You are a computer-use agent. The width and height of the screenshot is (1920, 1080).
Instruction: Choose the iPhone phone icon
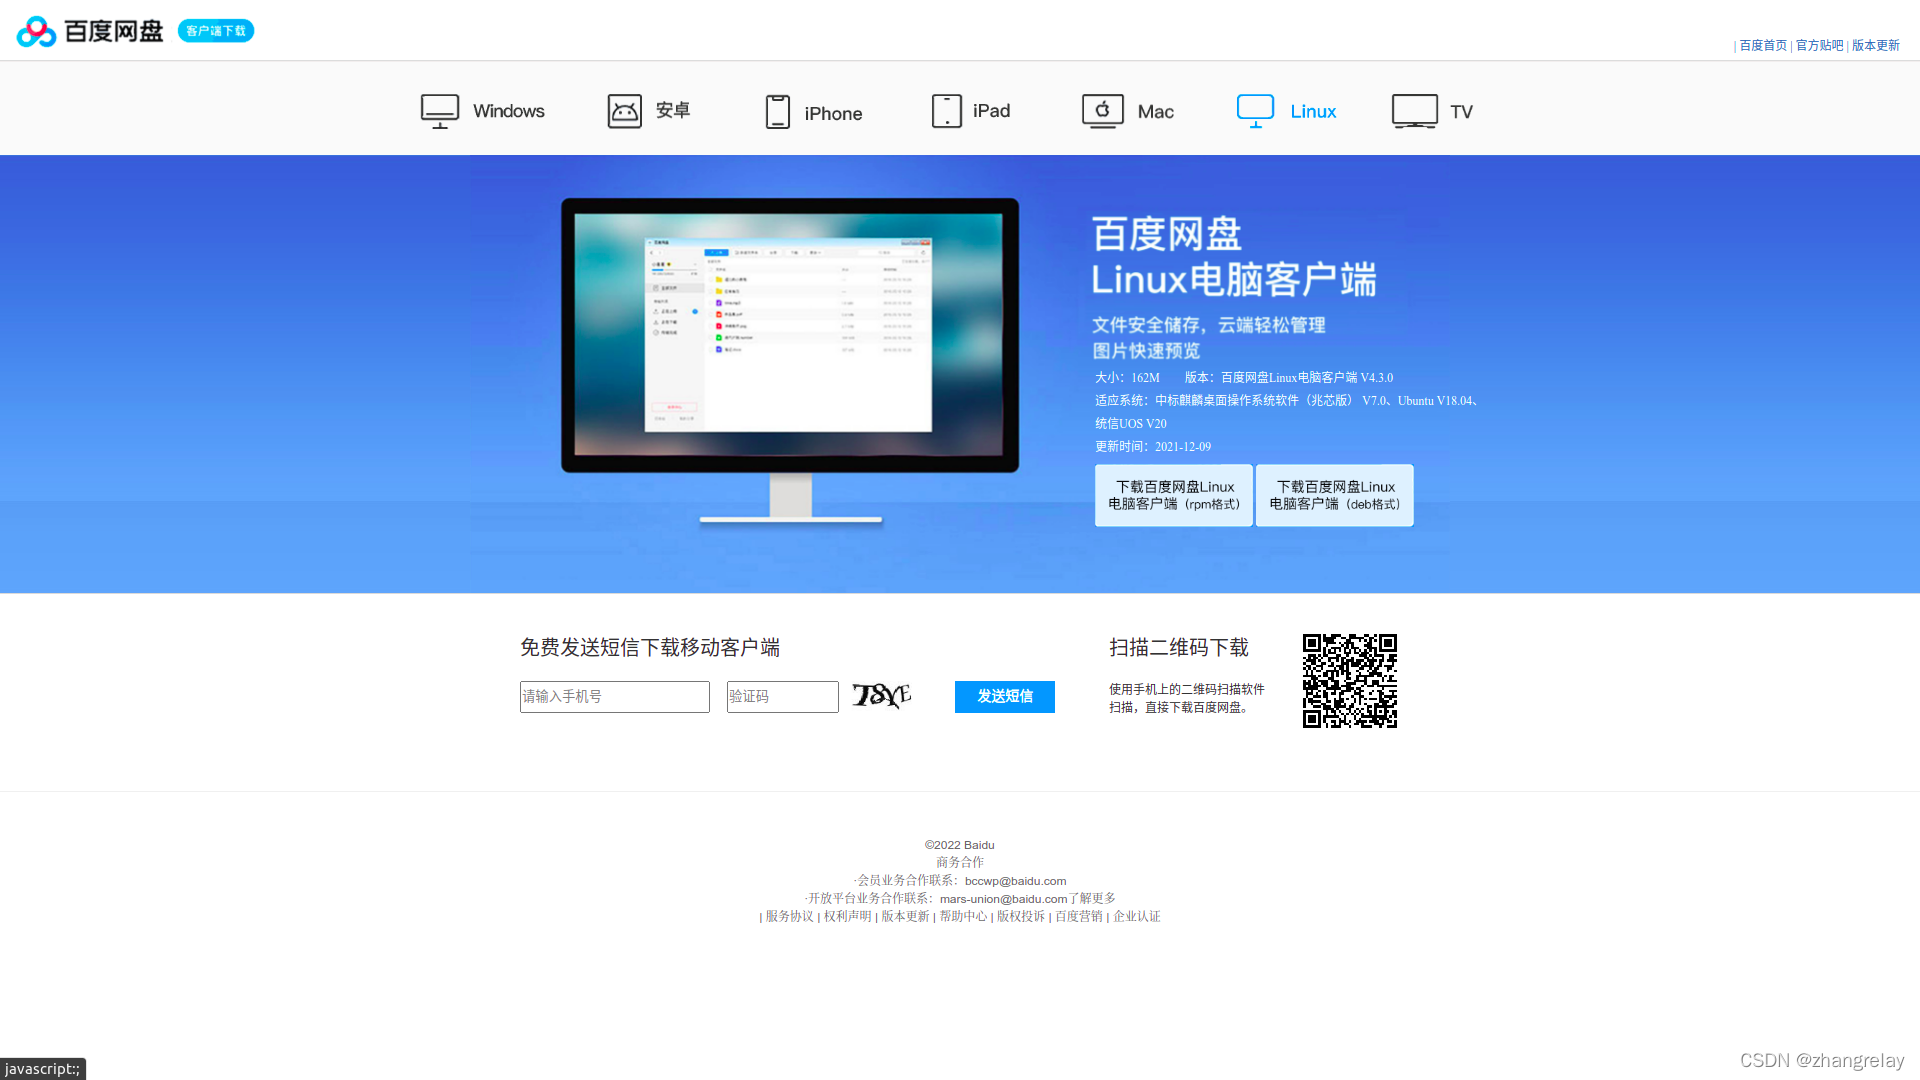pos(777,112)
